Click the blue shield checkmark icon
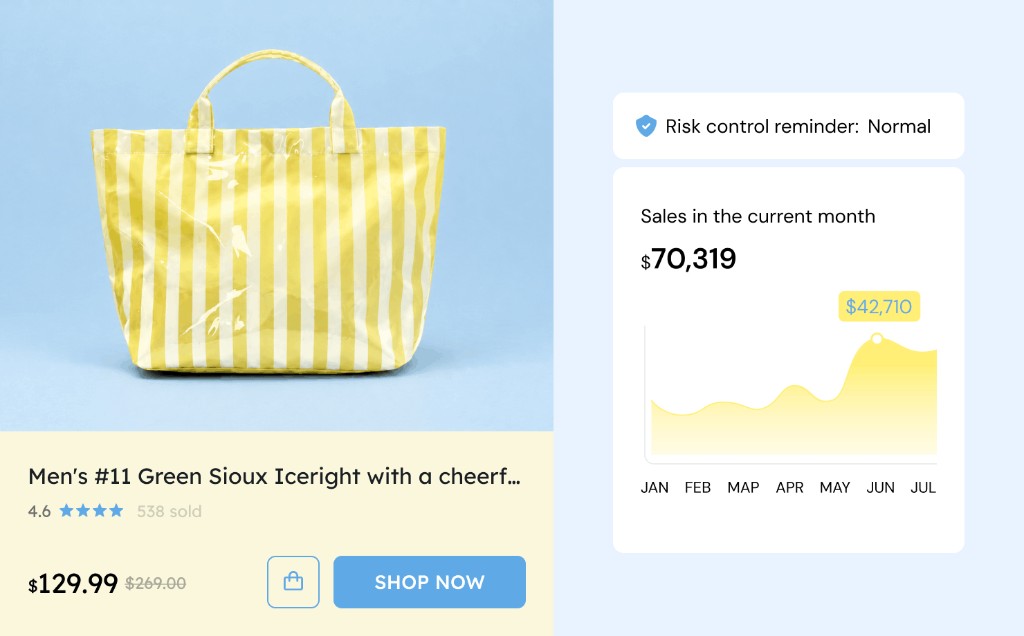This screenshot has height=636, width=1024. click(646, 126)
